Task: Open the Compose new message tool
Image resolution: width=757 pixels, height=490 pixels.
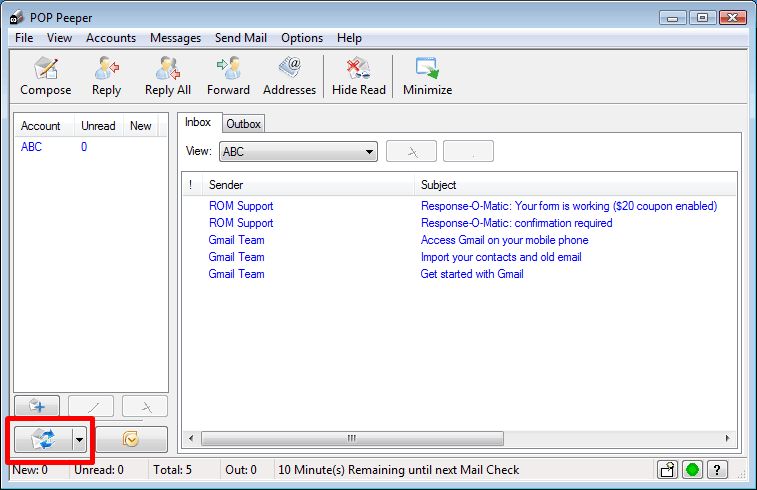Action: tap(45, 76)
